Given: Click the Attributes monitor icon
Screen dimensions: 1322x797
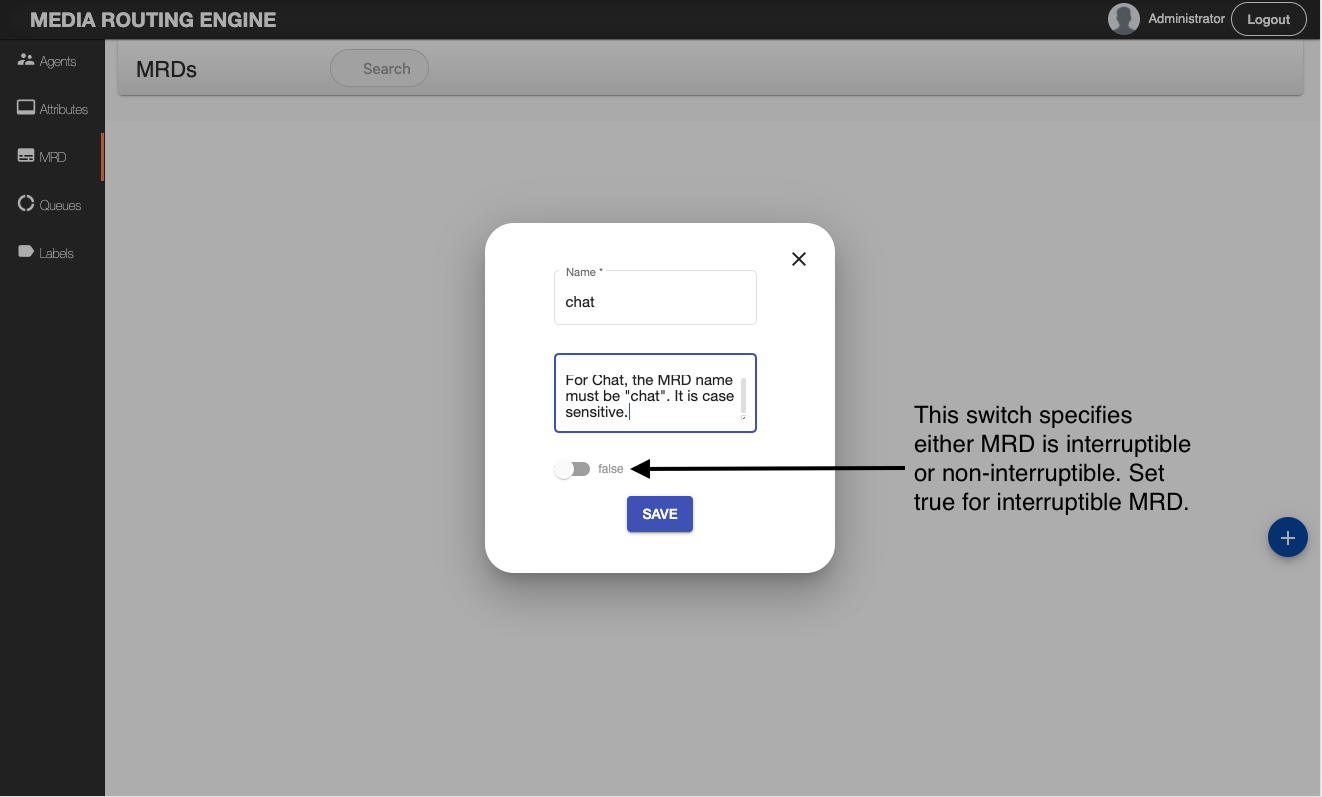Looking at the screenshot, I should pyautogui.click(x=26, y=108).
